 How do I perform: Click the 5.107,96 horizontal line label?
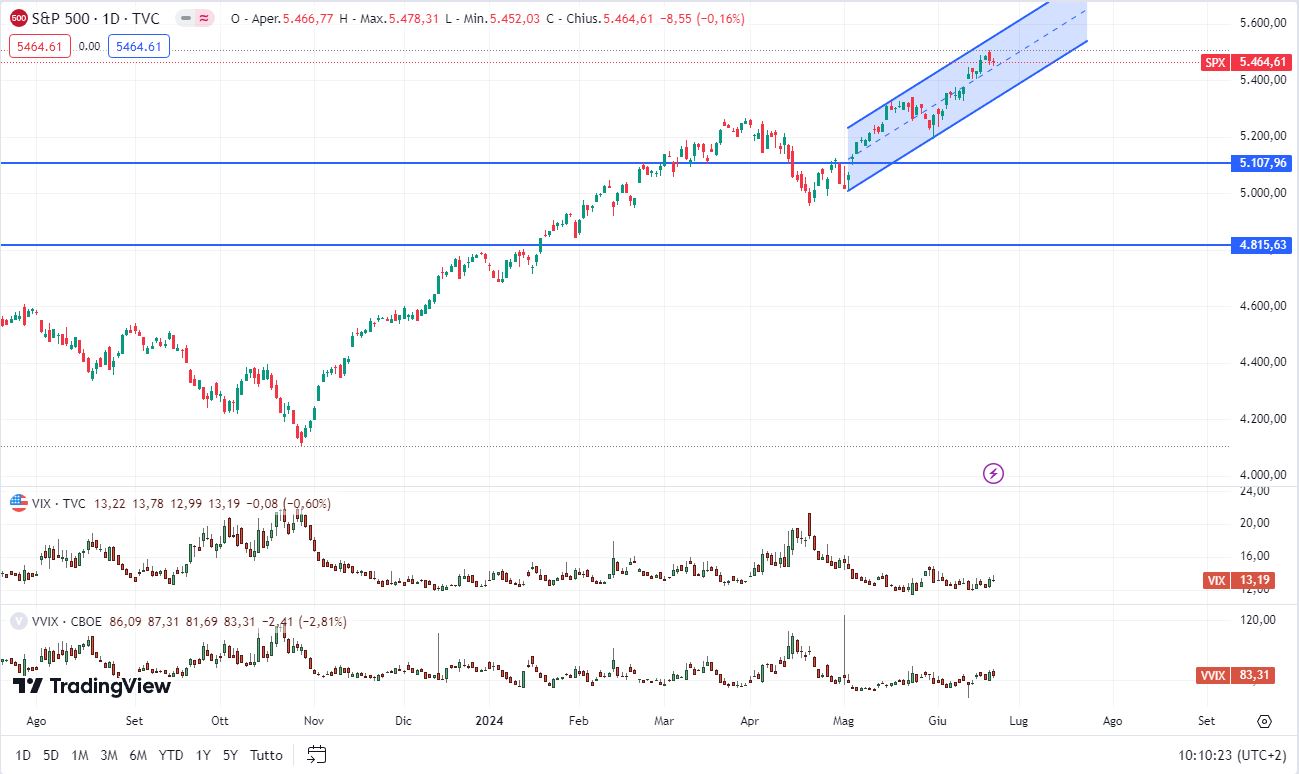[1260, 162]
